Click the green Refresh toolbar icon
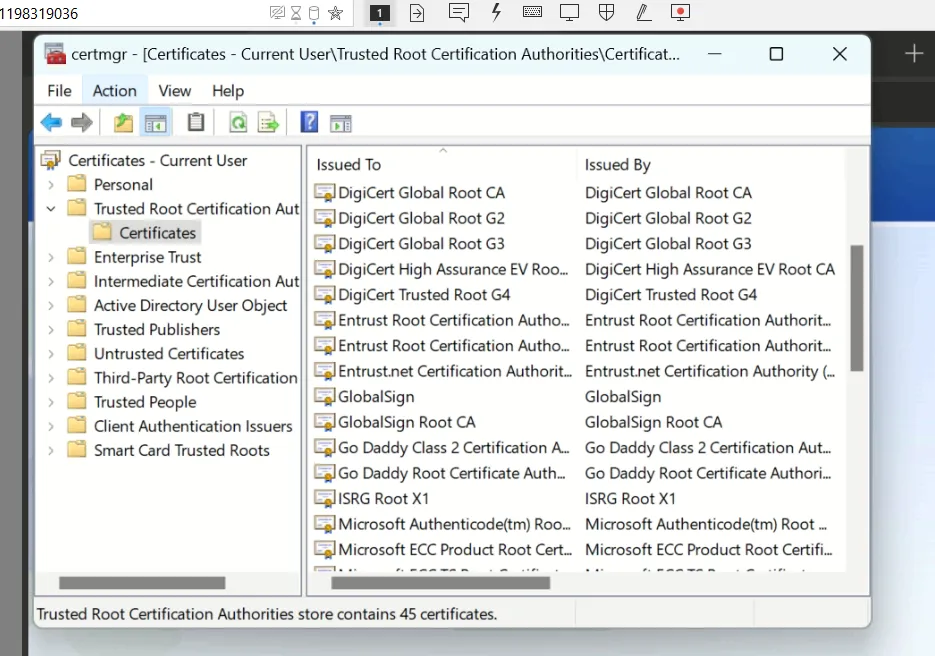Viewport: 935px width, 656px height. coord(238,123)
